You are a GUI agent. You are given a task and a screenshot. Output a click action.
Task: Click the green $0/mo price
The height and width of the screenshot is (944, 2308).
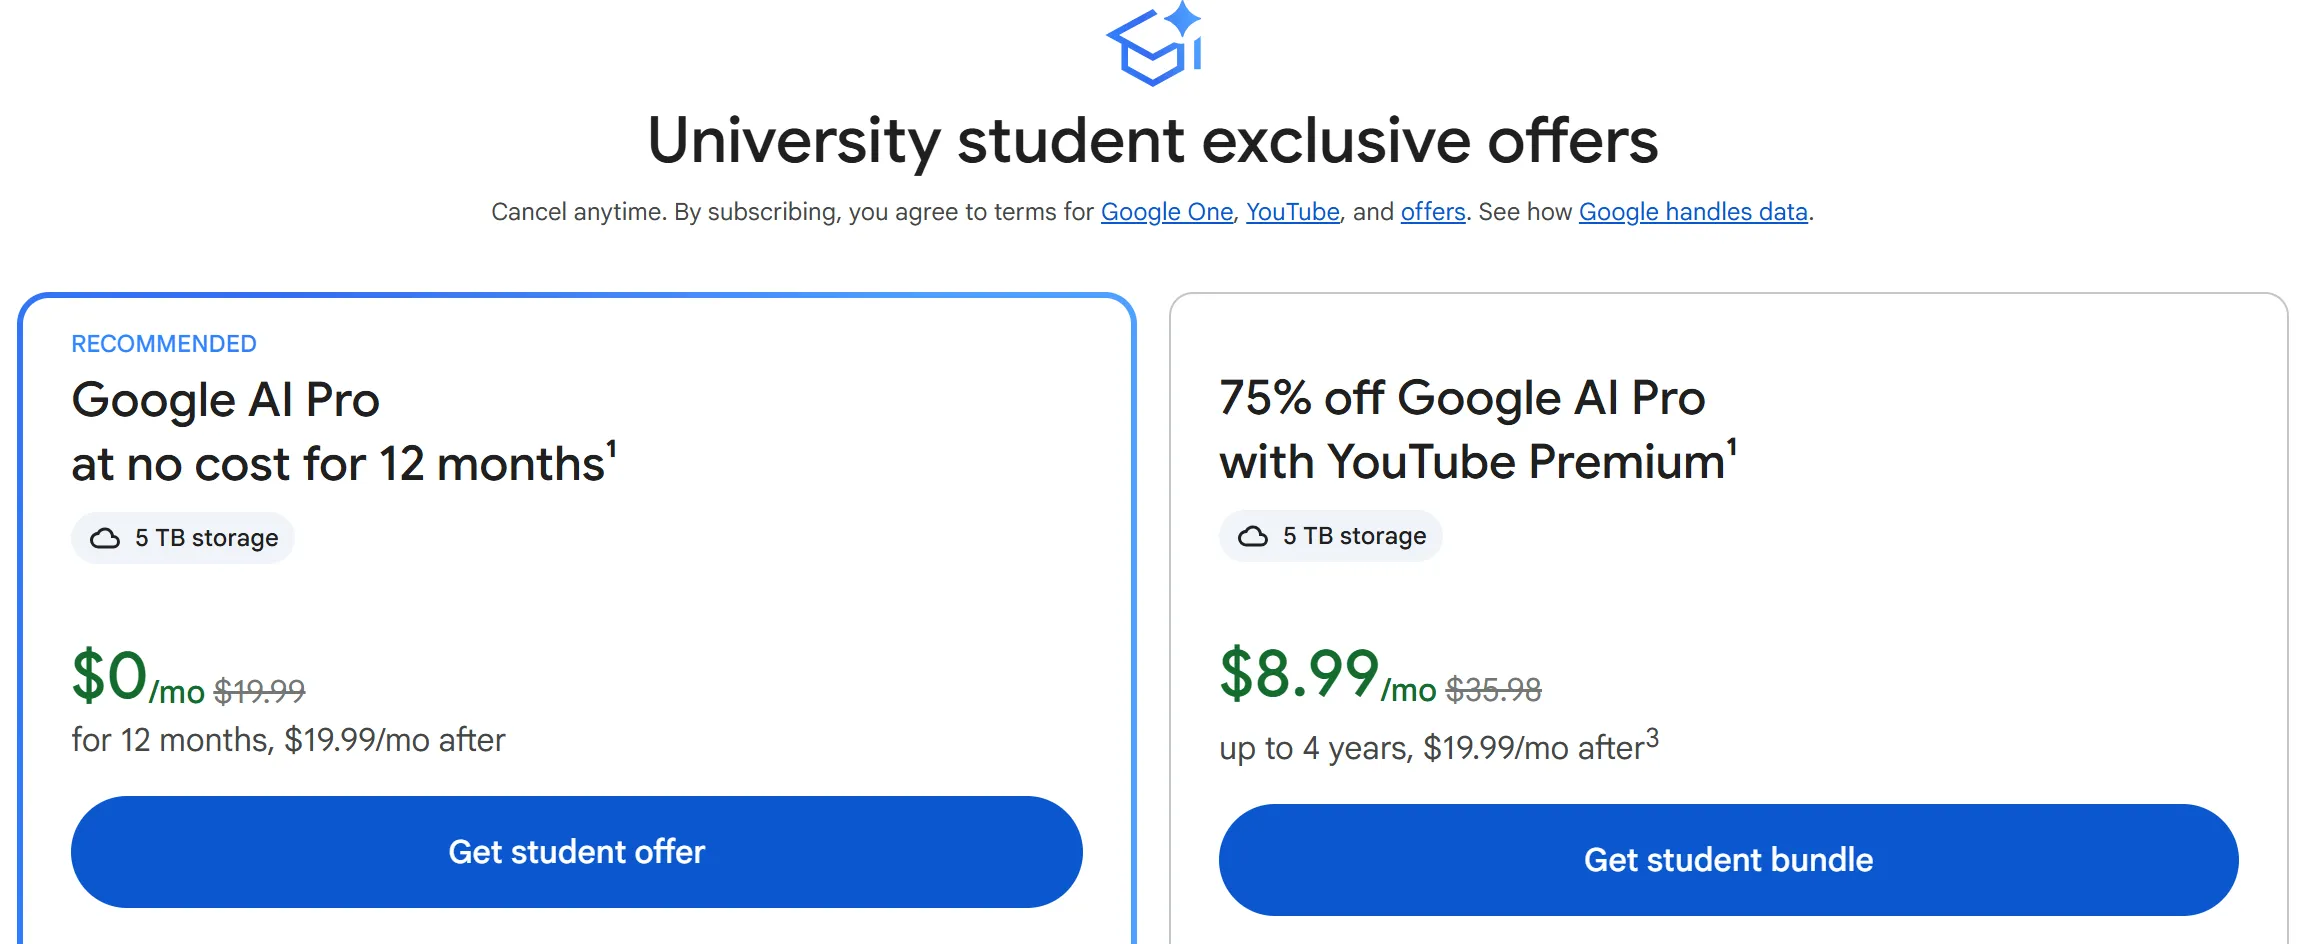(138, 677)
